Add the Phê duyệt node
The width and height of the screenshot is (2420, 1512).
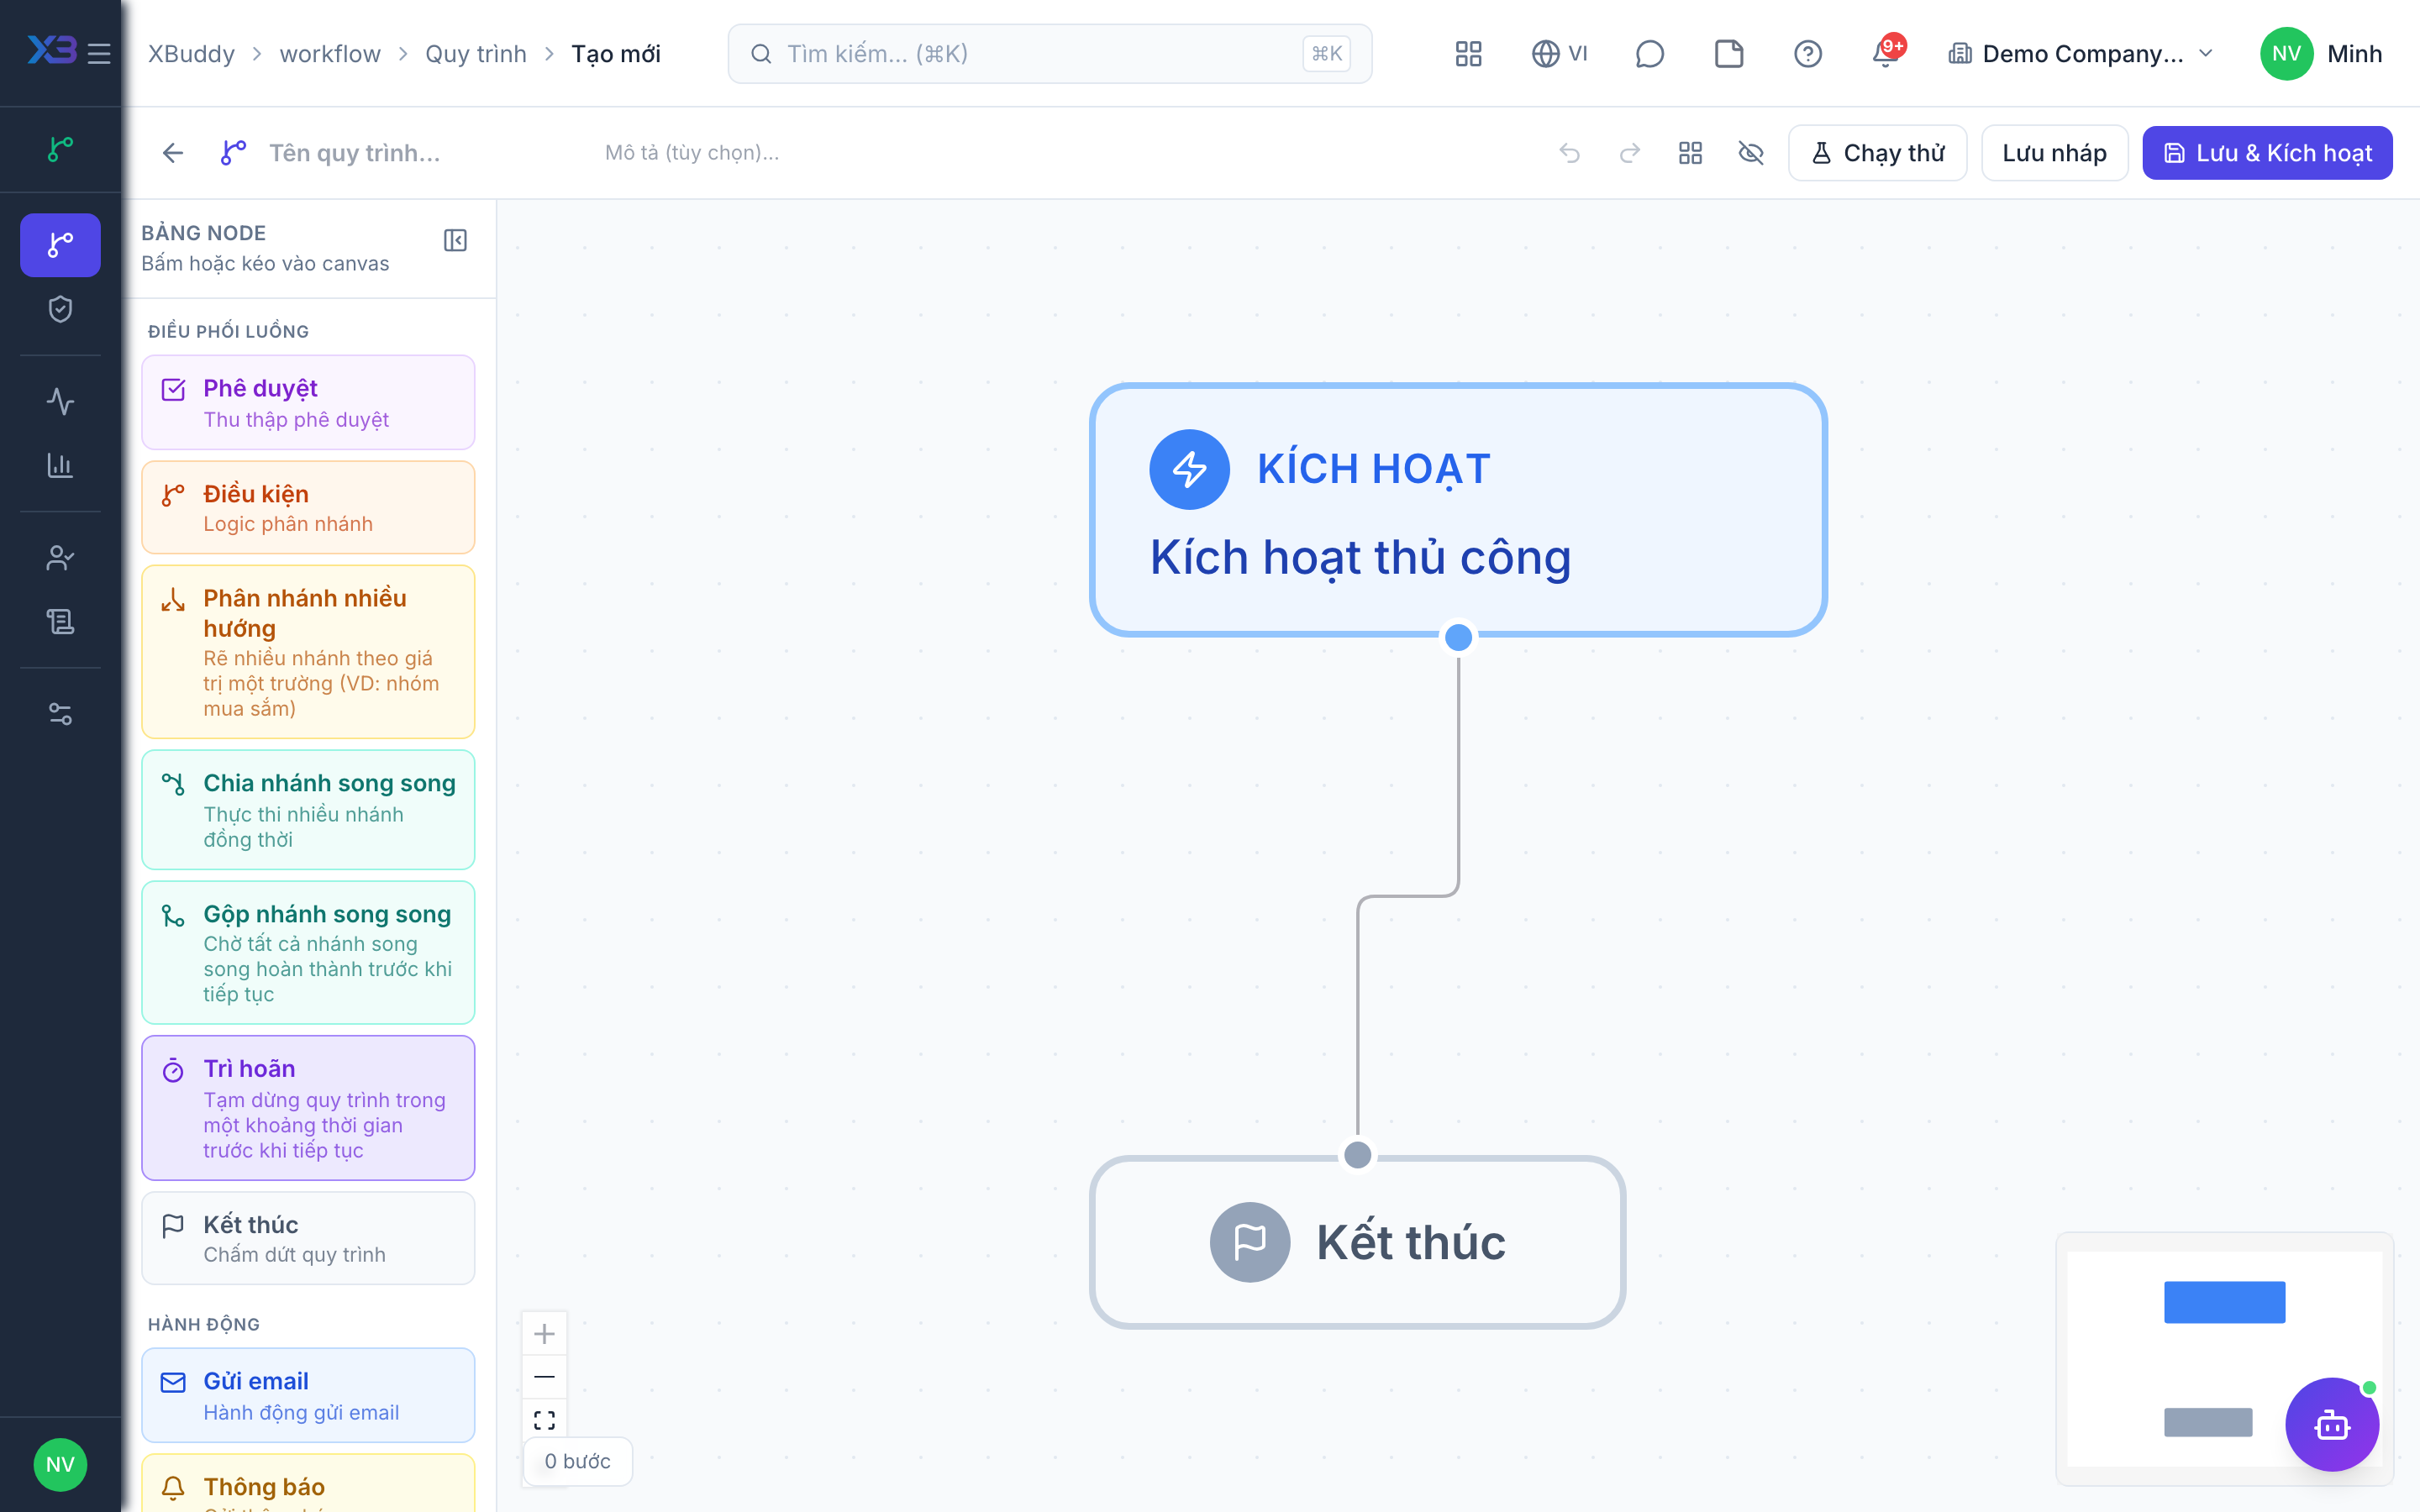[x=308, y=402]
